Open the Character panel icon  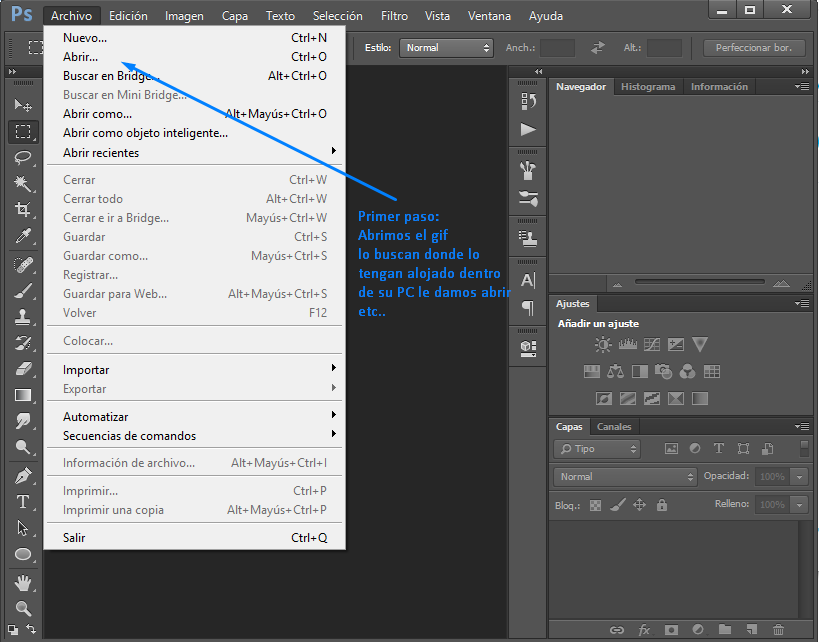click(528, 281)
